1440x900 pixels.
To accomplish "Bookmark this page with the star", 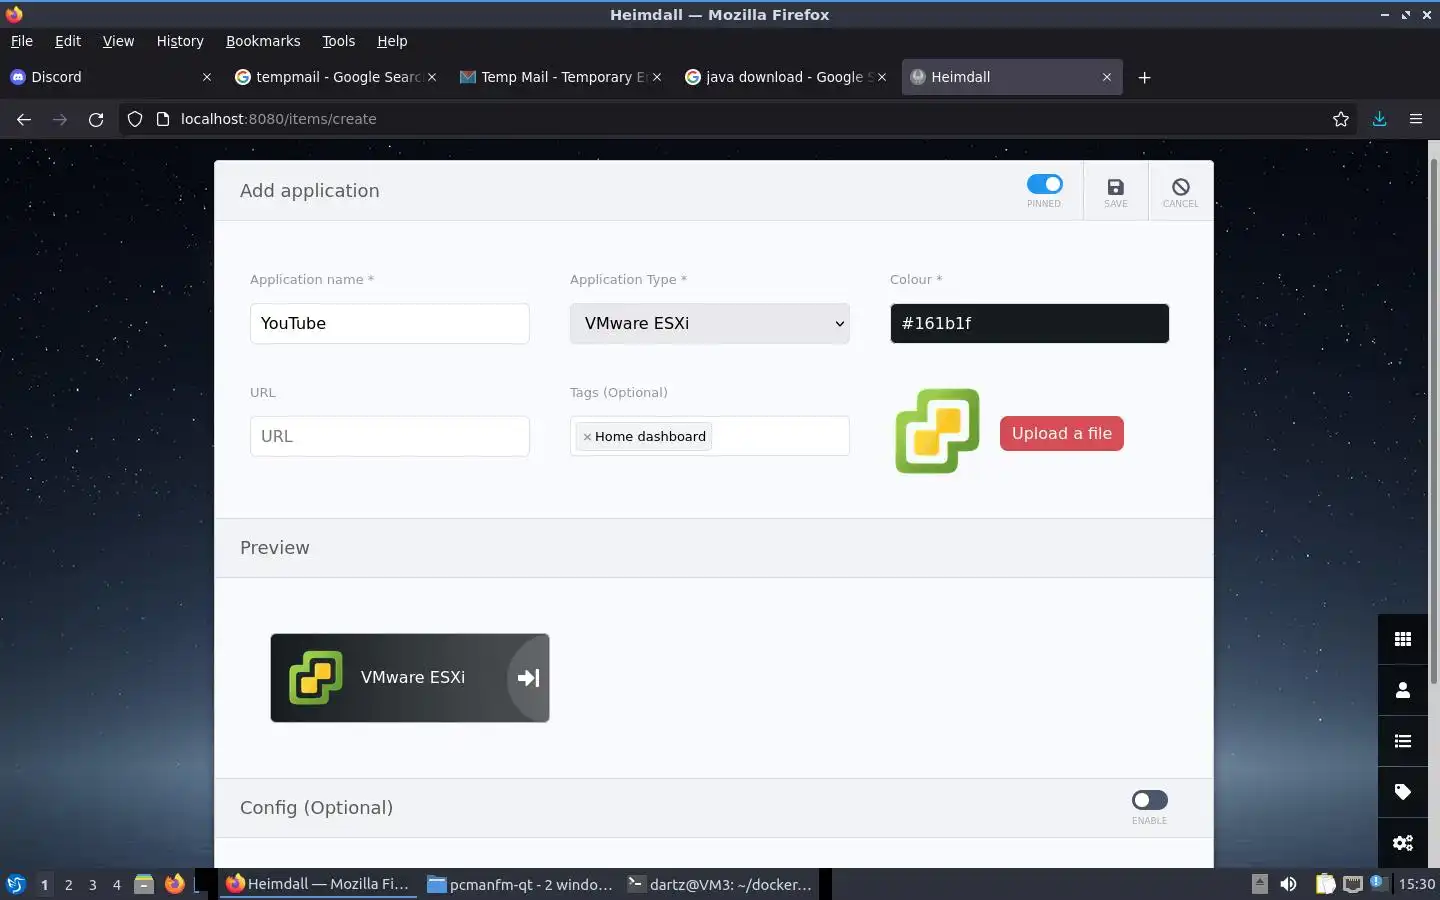I will pyautogui.click(x=1341, y=119).
